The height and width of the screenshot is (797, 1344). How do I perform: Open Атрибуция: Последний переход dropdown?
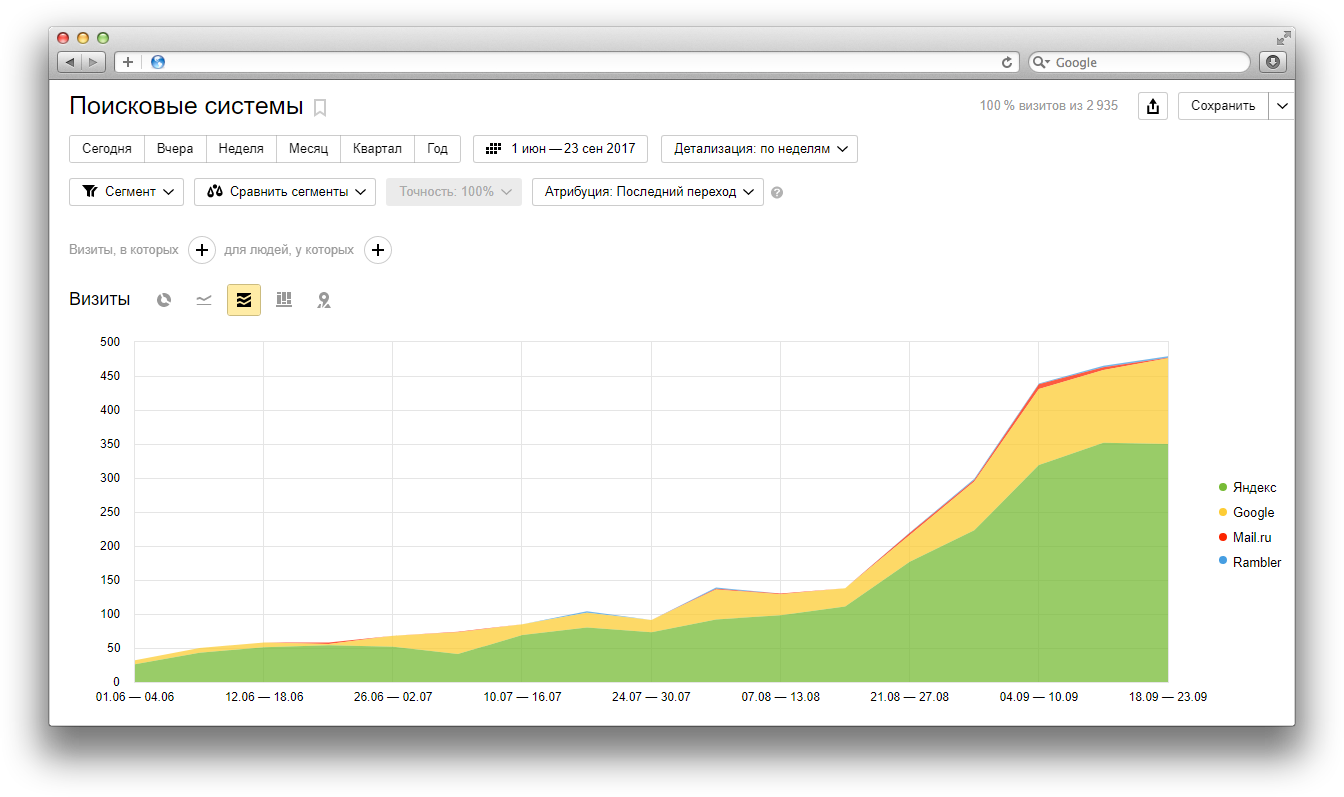(648, 192)
